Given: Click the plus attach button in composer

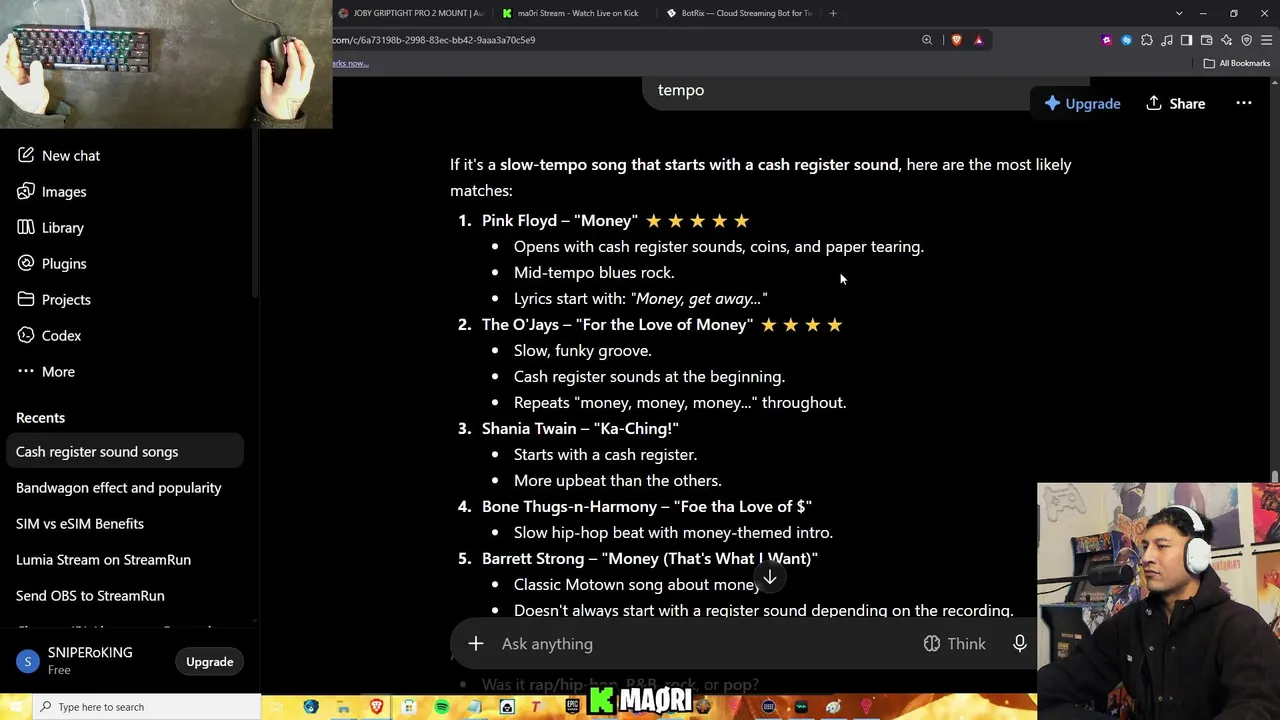Looking at the screenshot, I should (476, 644).
